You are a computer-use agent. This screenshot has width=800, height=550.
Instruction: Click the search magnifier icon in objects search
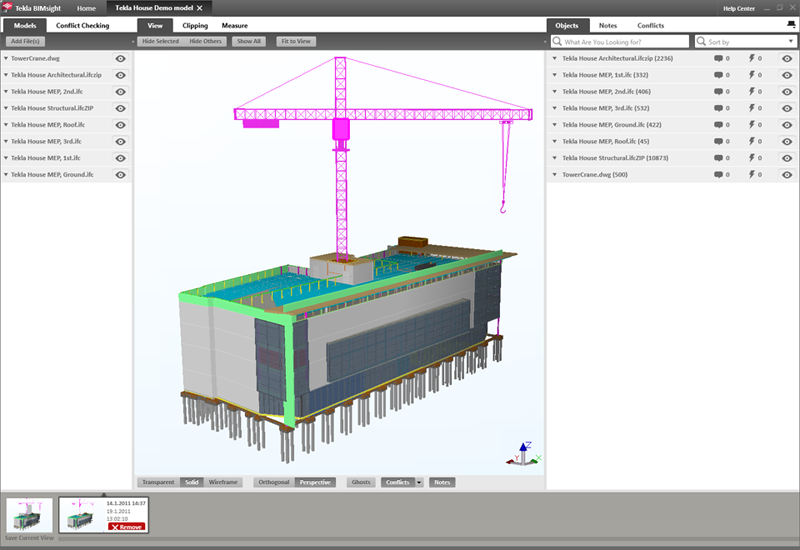[557, 41]
